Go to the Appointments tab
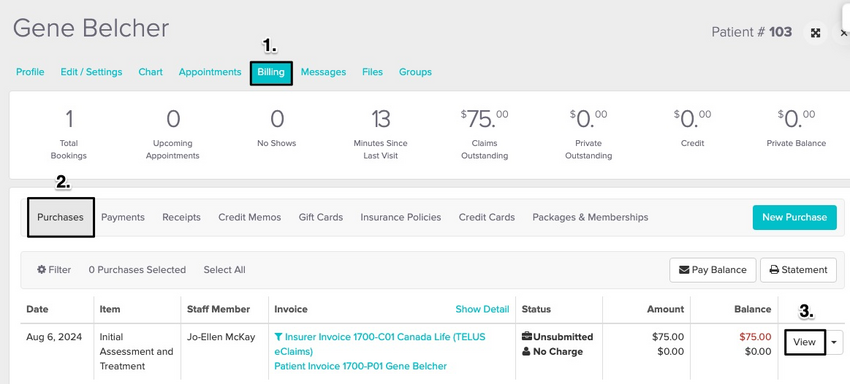This screenshot has width=850, height=384. (x=210, y=72)
